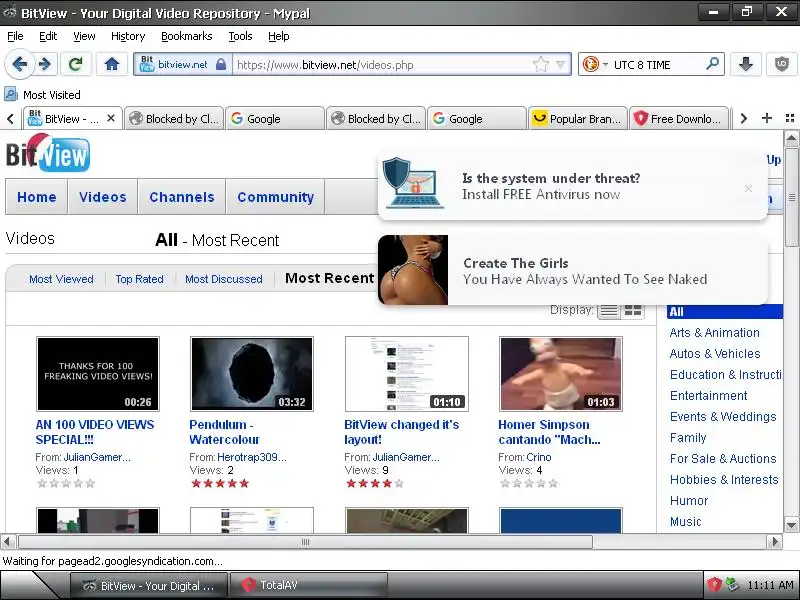Click the BitView site logo
Image resolution: width=800 pixels, height=600 pixels.
coord(47,153)
